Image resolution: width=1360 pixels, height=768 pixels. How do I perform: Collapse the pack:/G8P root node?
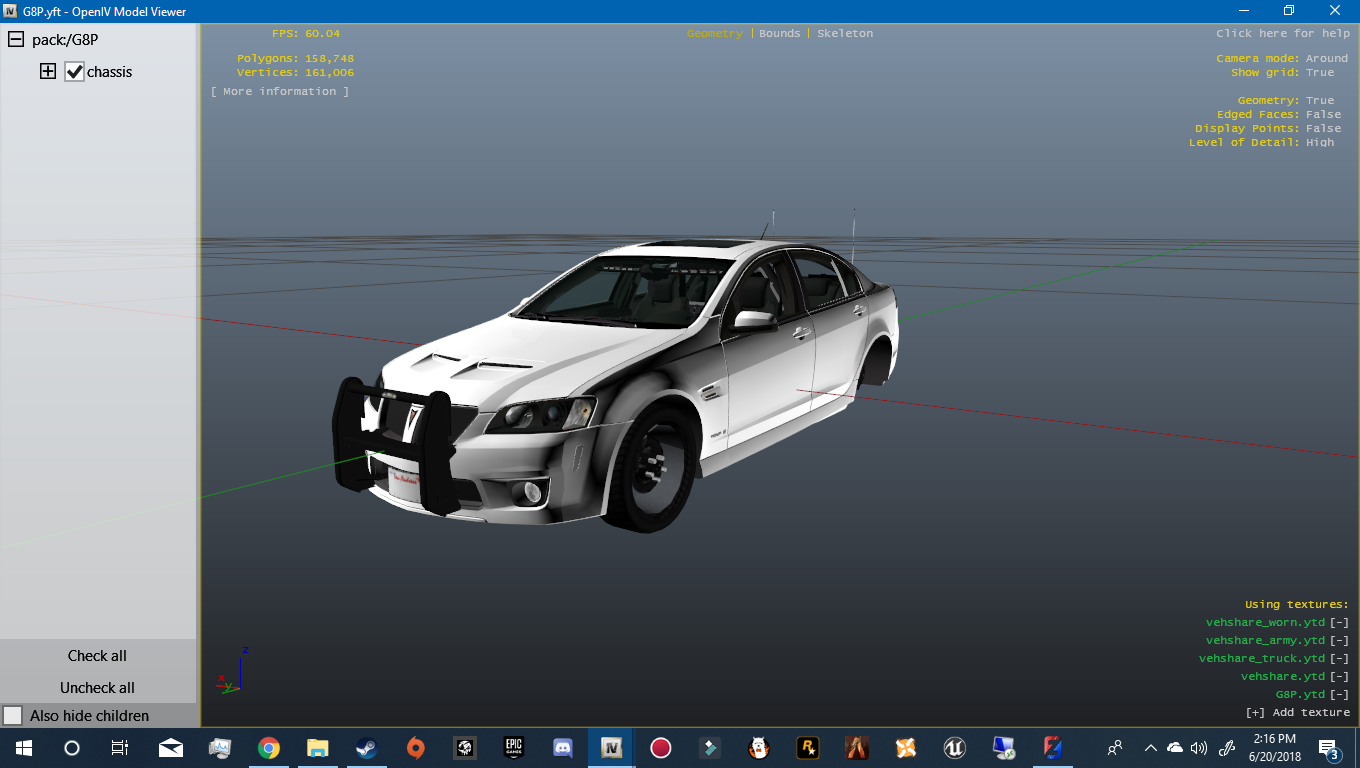tap(16, 40)
